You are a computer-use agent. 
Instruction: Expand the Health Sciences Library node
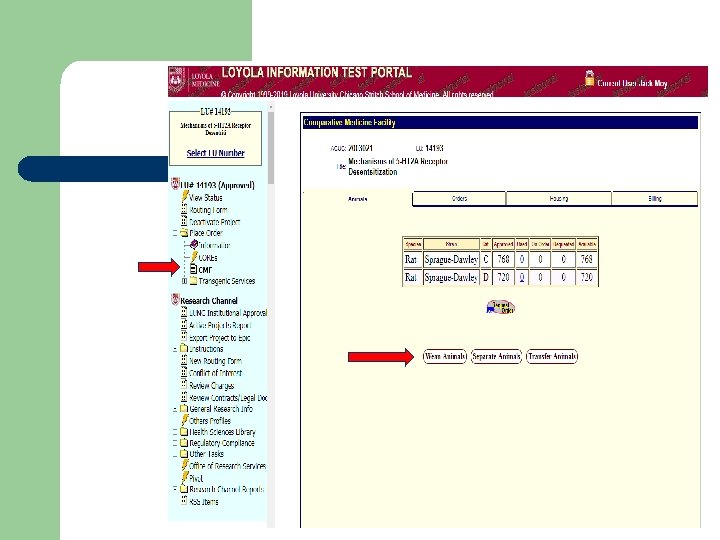[x=174, y=432]
